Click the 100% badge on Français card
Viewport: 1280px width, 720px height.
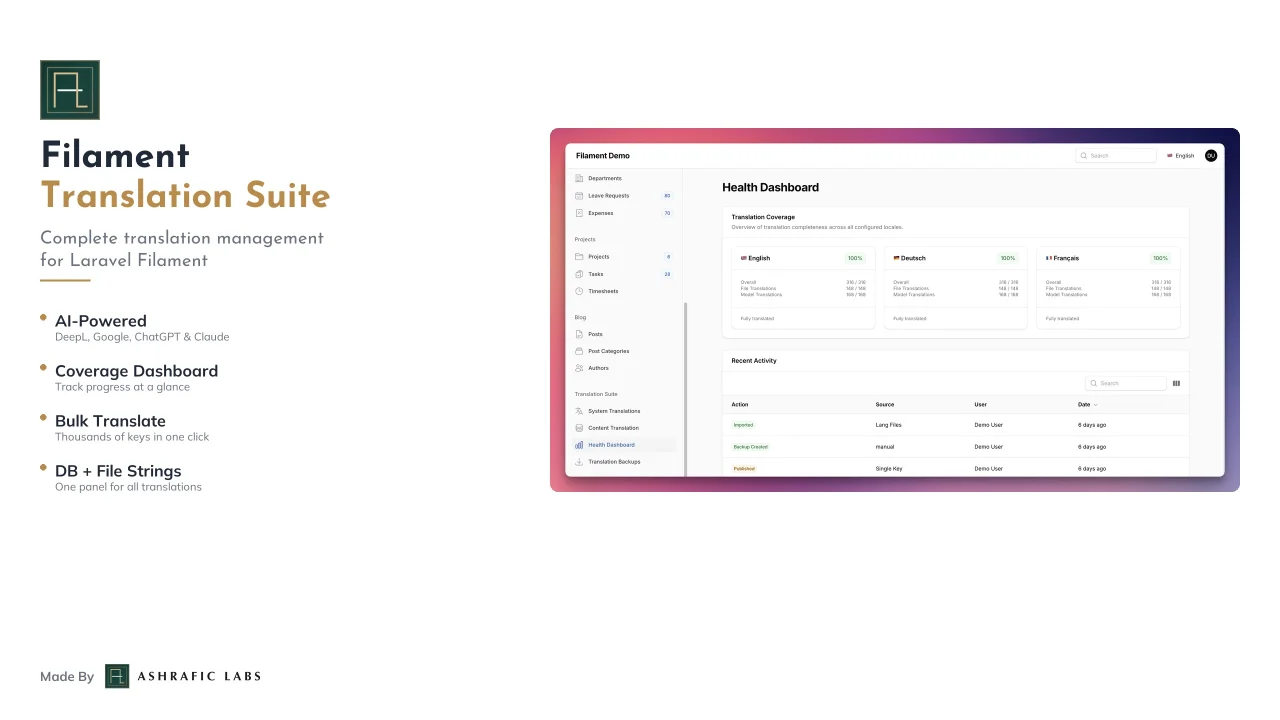[1160, 258]
